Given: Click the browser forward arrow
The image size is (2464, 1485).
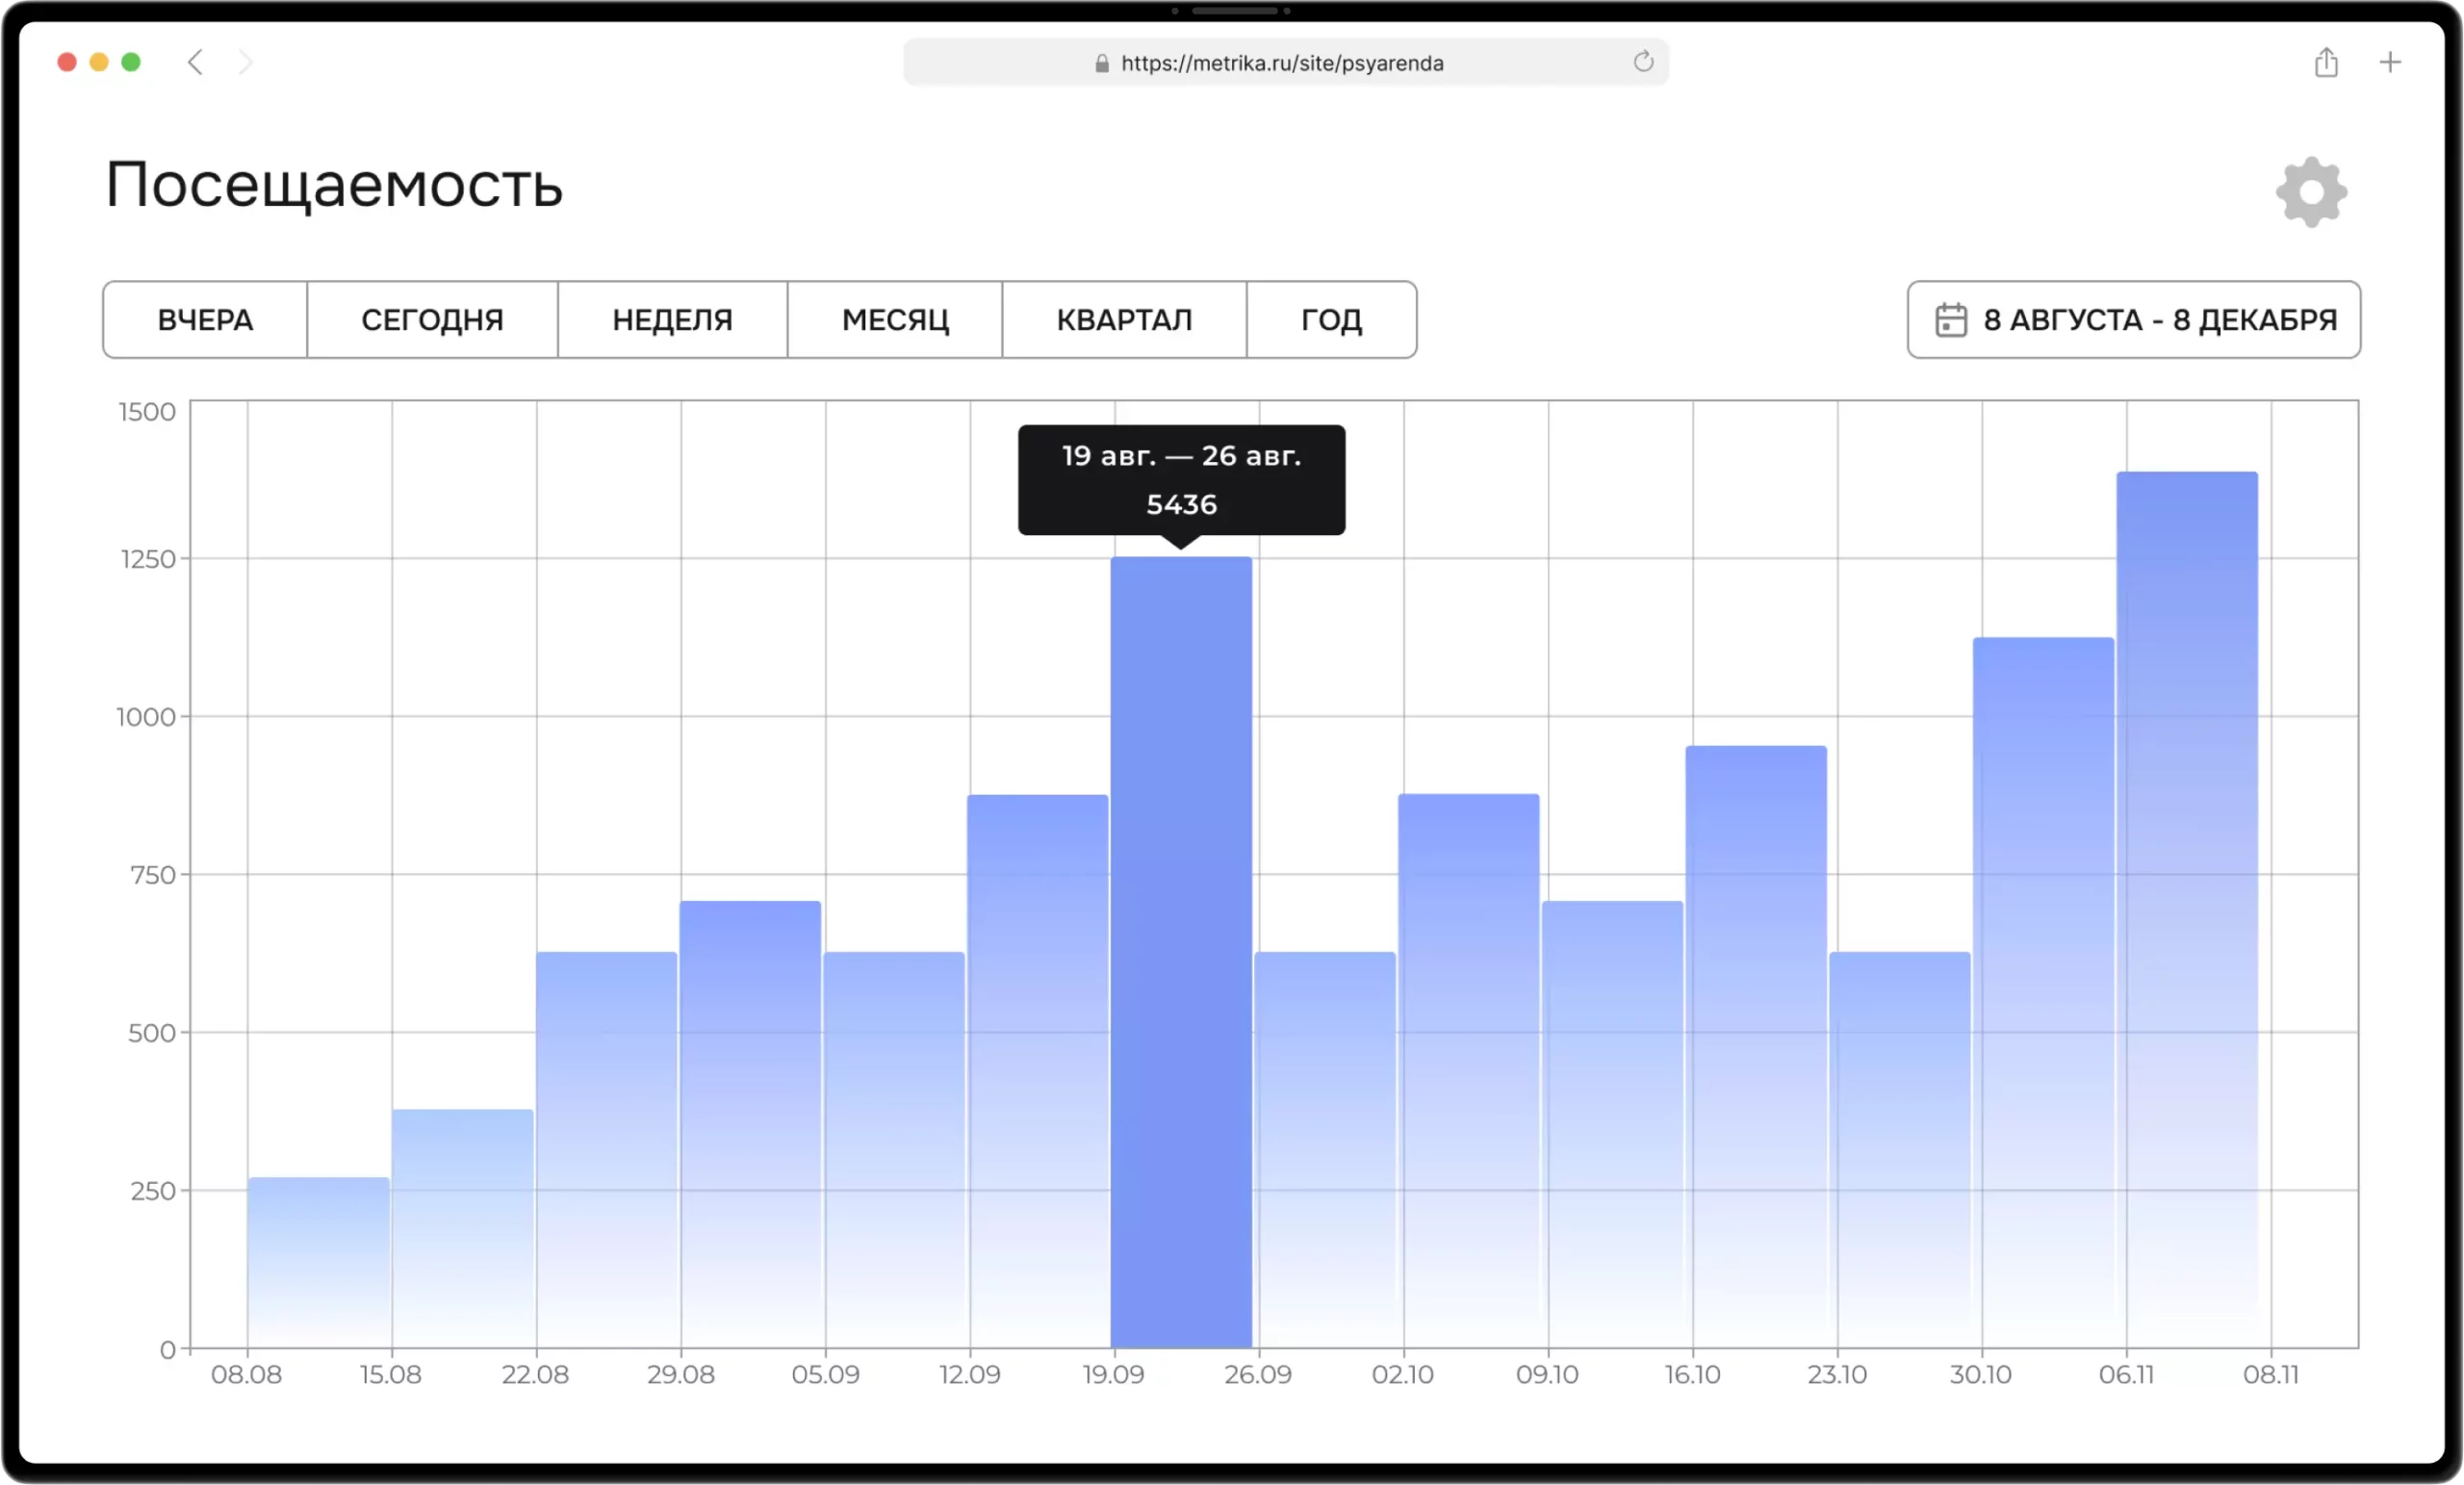Looking at the screenshot, I should pos(245,62).
